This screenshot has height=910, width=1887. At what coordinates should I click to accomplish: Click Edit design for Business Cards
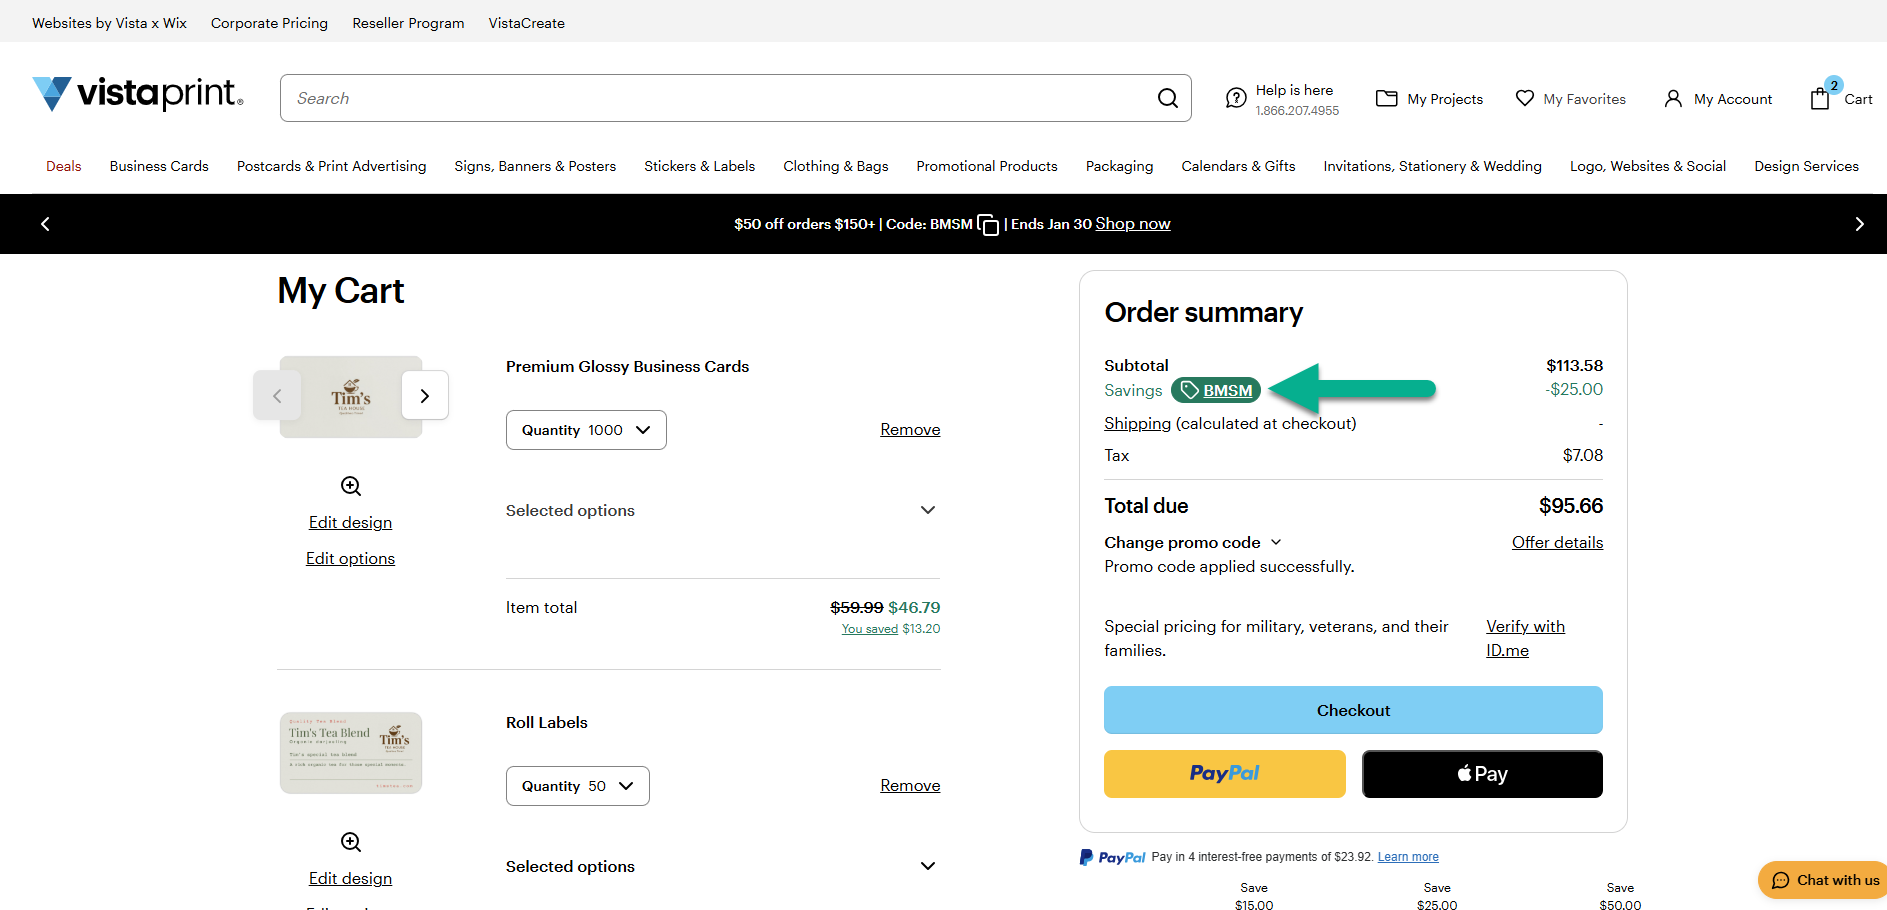coord(350,523)
